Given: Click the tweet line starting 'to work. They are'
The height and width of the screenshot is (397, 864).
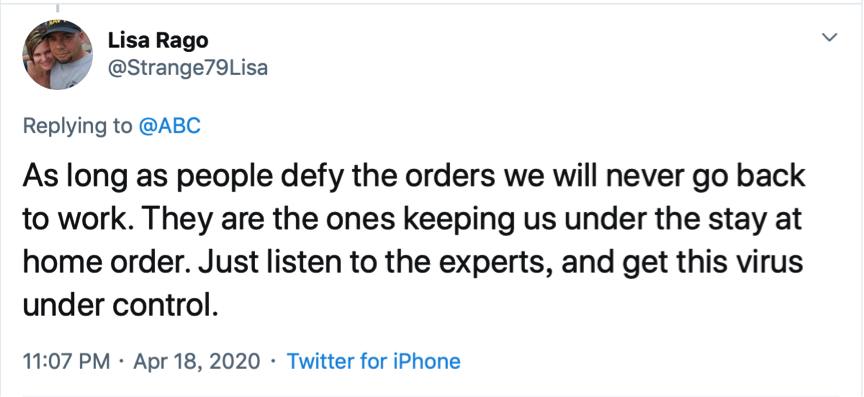Looking at the screenshot, I should 412,219.
